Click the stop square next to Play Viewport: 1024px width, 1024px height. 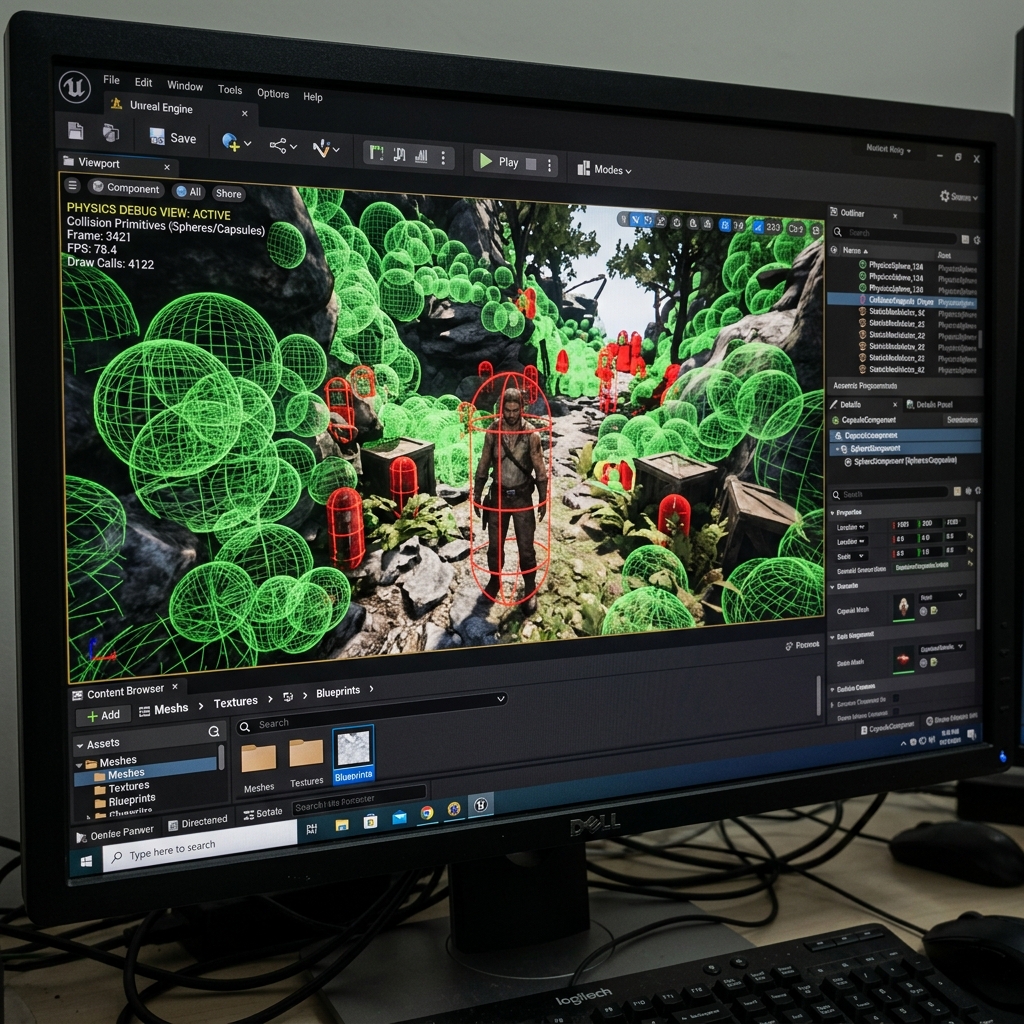tap(531, 164)
